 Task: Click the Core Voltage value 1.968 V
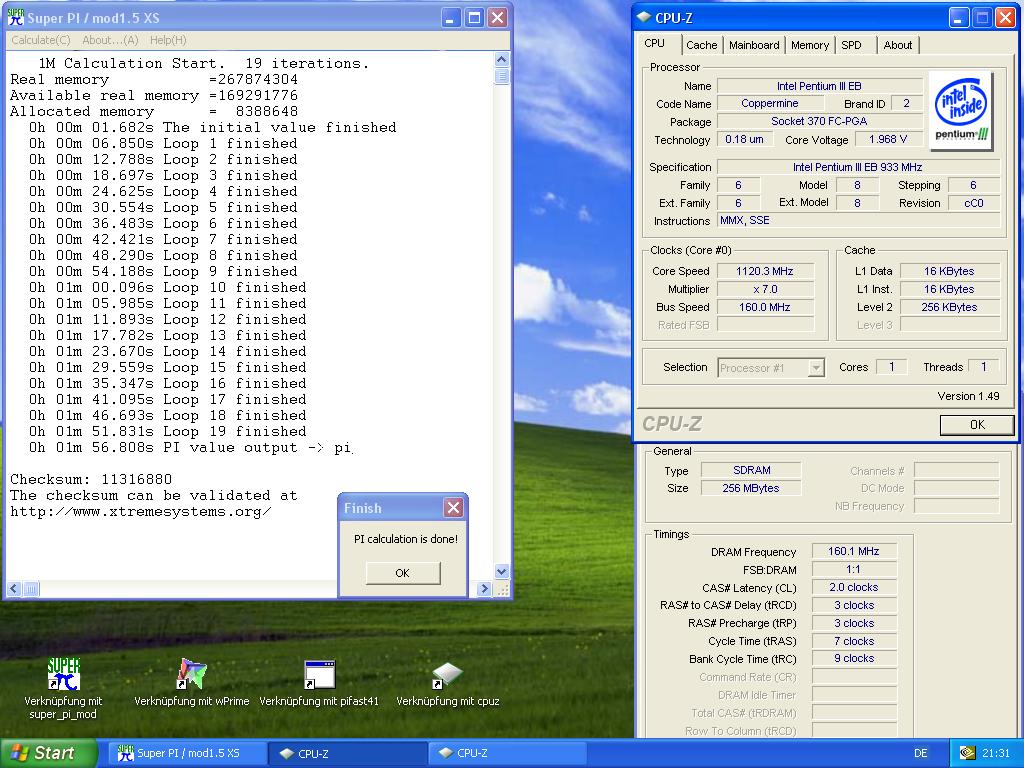tap(888, 139)
